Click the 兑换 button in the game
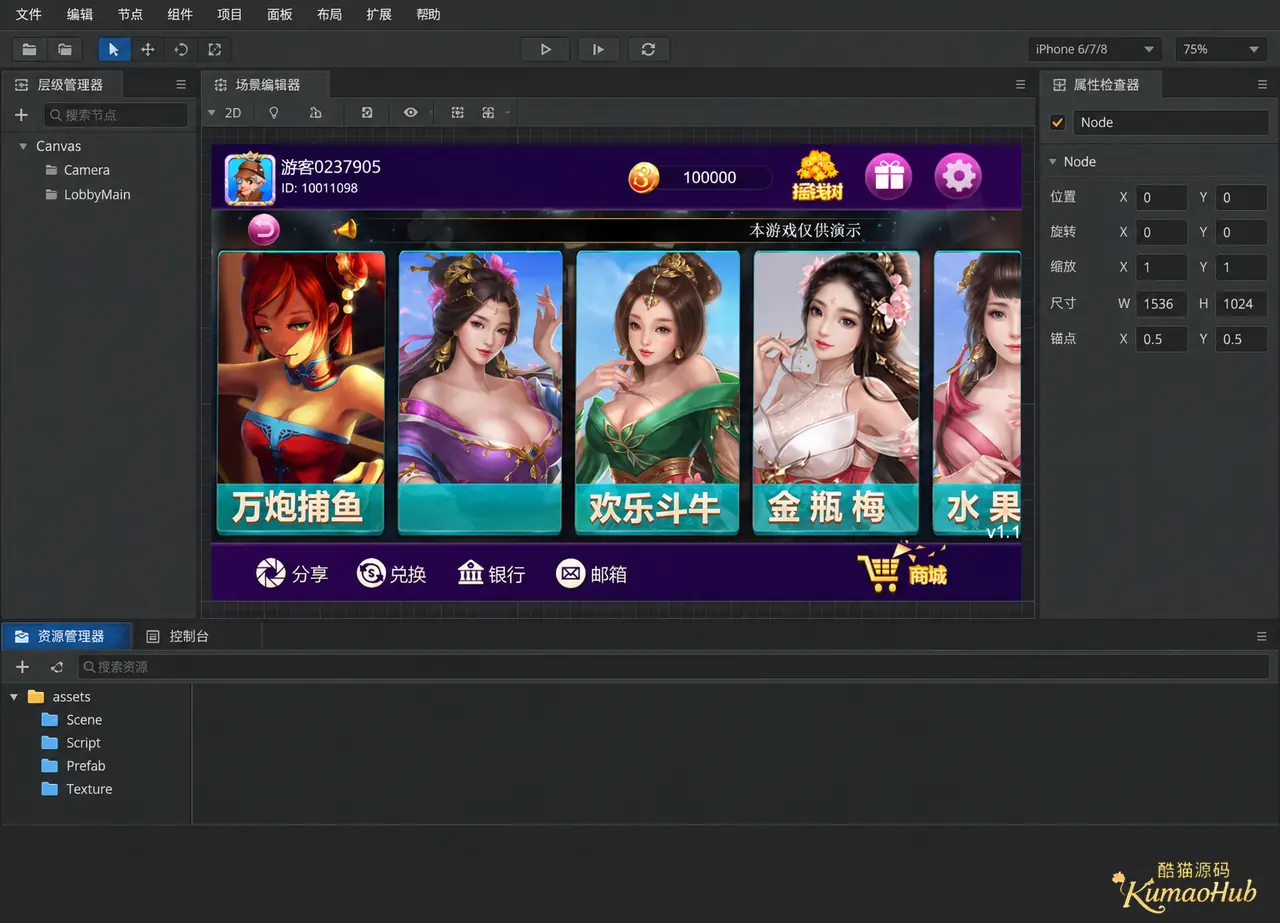This screenshot has height=923, width=1280. point(391,574)
